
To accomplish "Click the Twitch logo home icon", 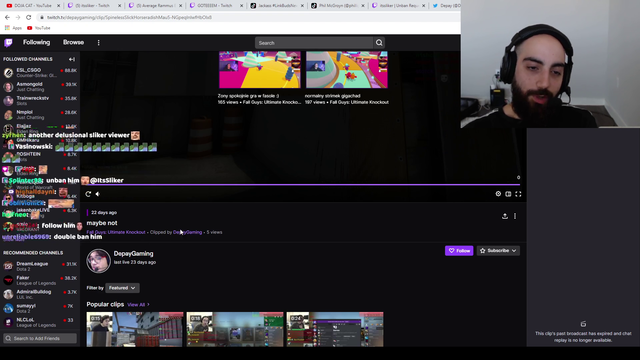I will 8,42.
